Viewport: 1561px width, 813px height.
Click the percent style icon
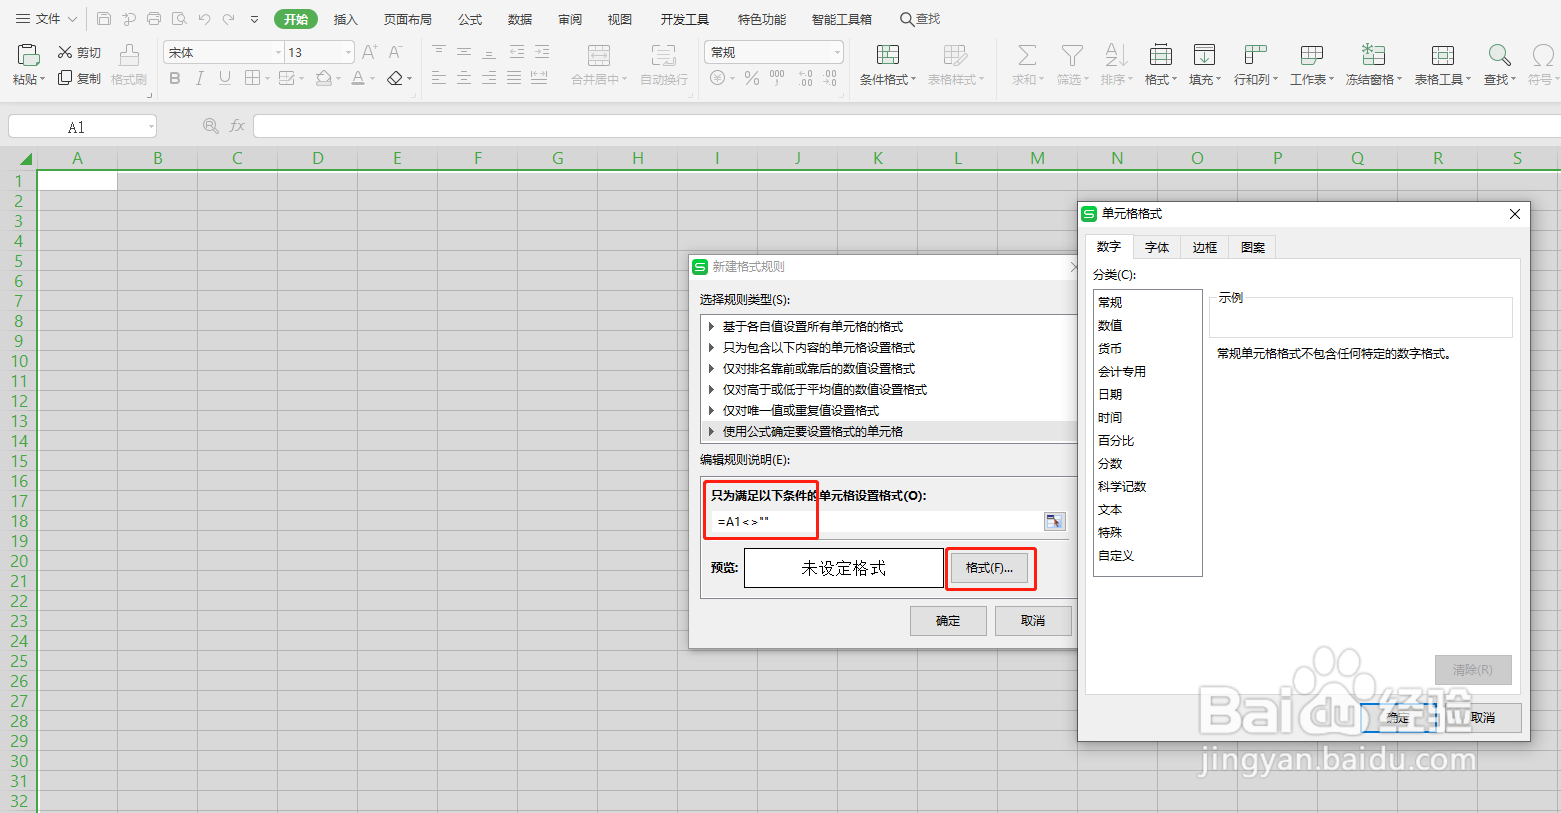[752, 78]
